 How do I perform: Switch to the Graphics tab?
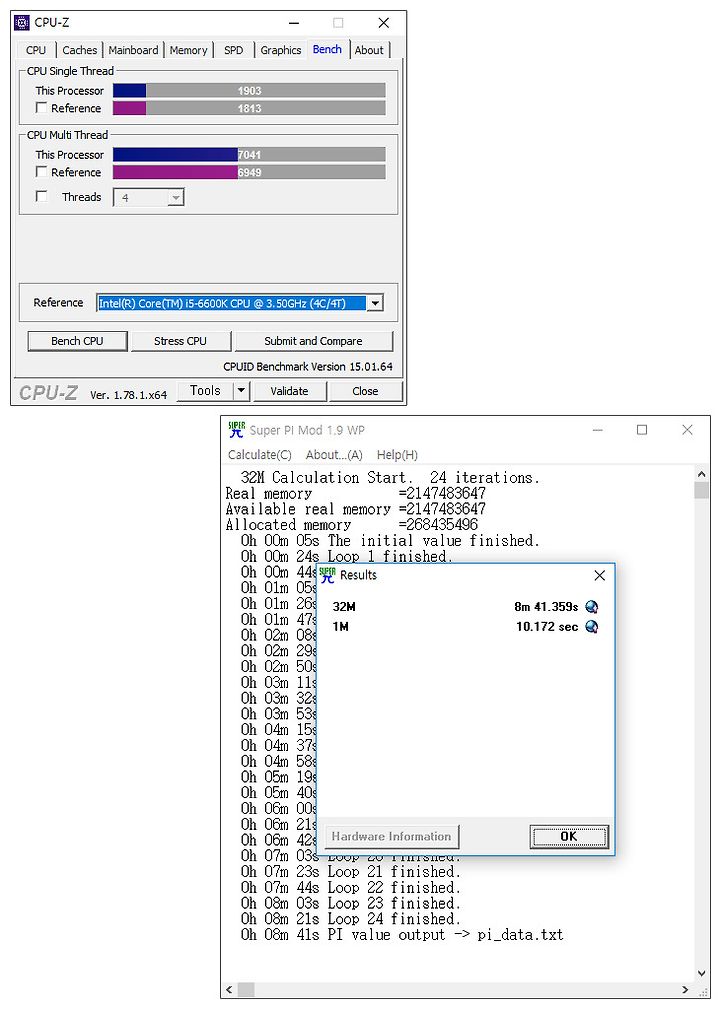(281, 50)
